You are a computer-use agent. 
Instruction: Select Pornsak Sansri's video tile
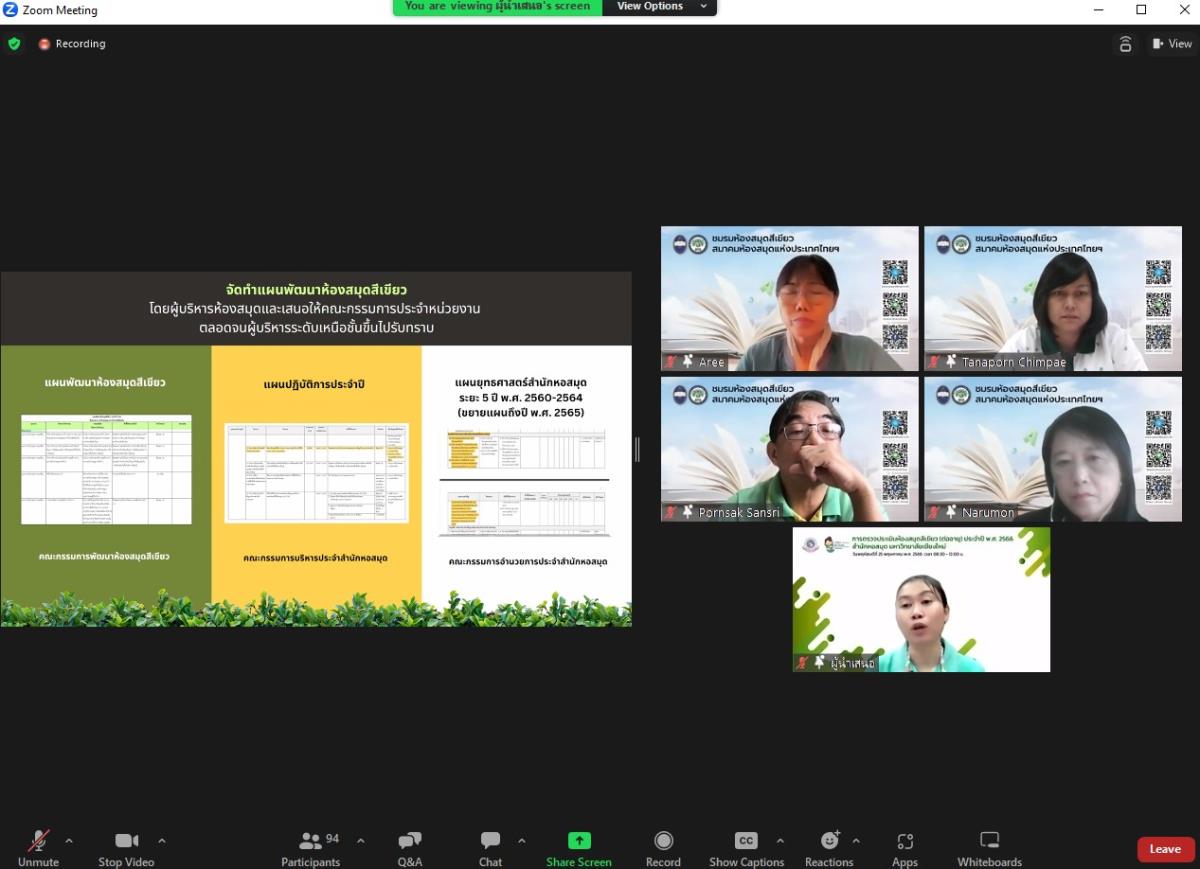pos(789,449)
